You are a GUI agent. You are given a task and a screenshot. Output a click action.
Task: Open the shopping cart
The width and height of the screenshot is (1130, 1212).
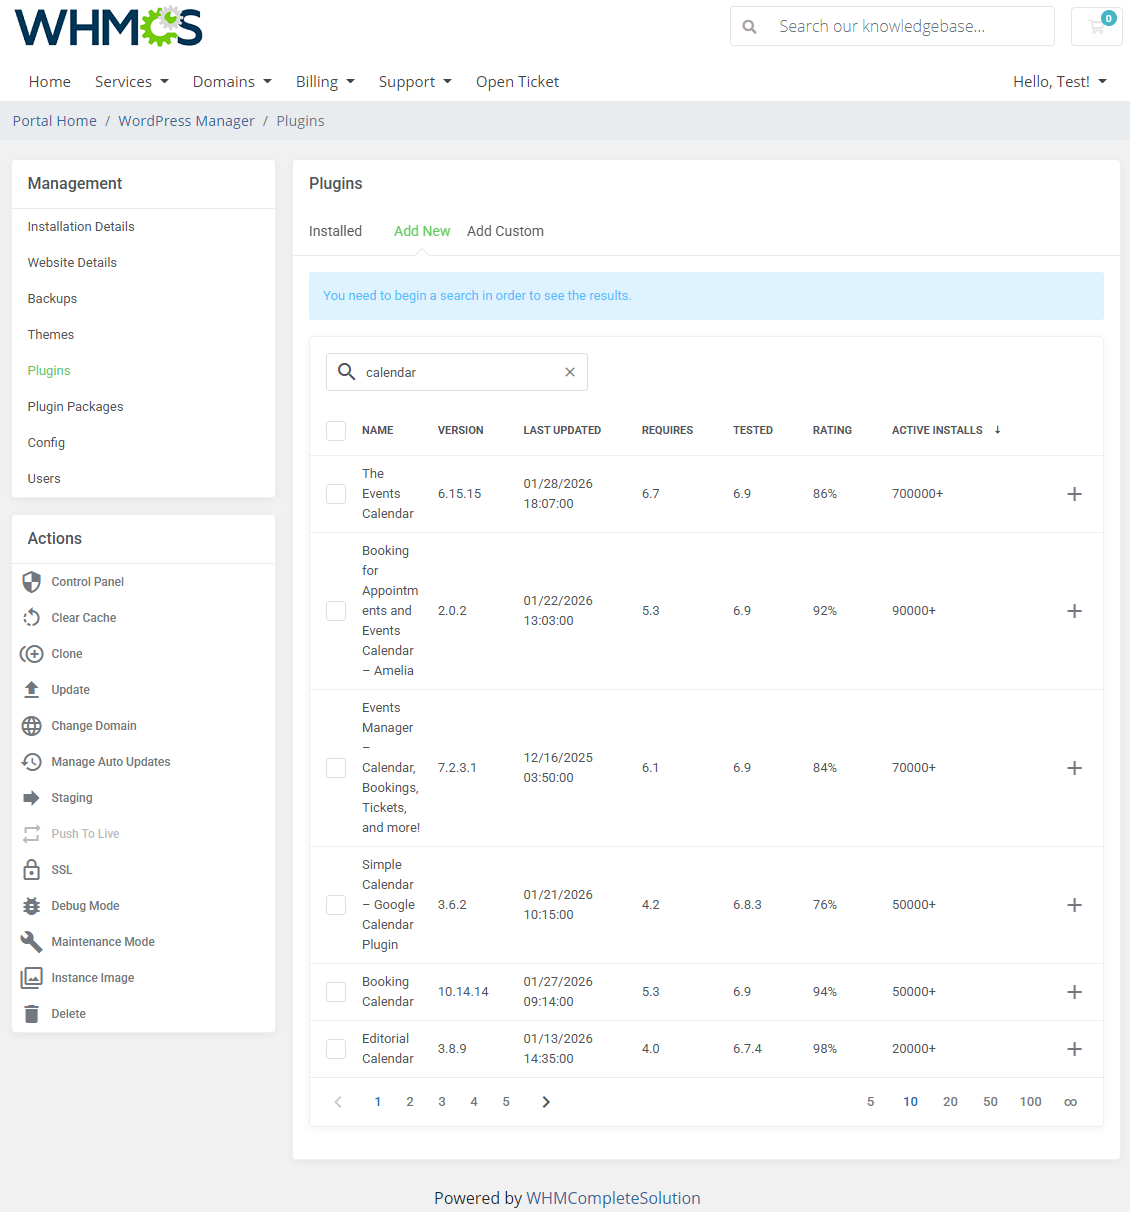pyautogui.click(x=1096, y=26)
